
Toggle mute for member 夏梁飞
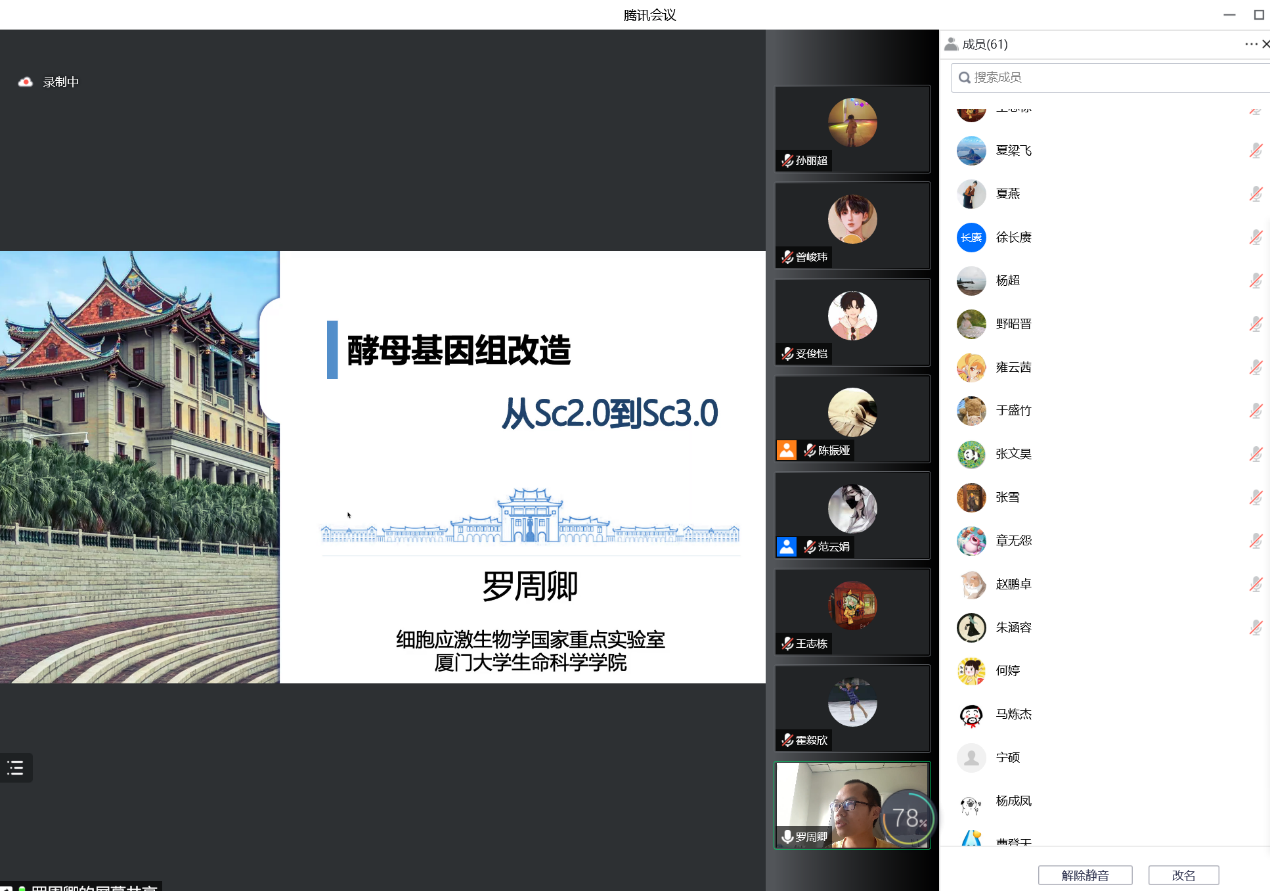(1255, 150)
